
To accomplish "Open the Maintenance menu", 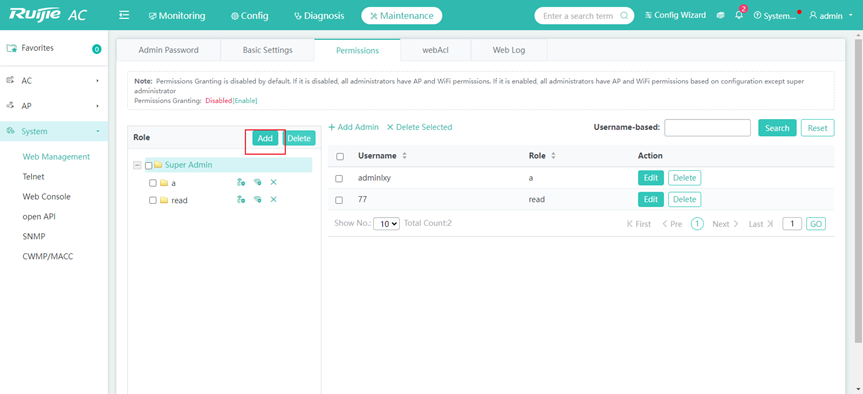I will pos(402,16).
